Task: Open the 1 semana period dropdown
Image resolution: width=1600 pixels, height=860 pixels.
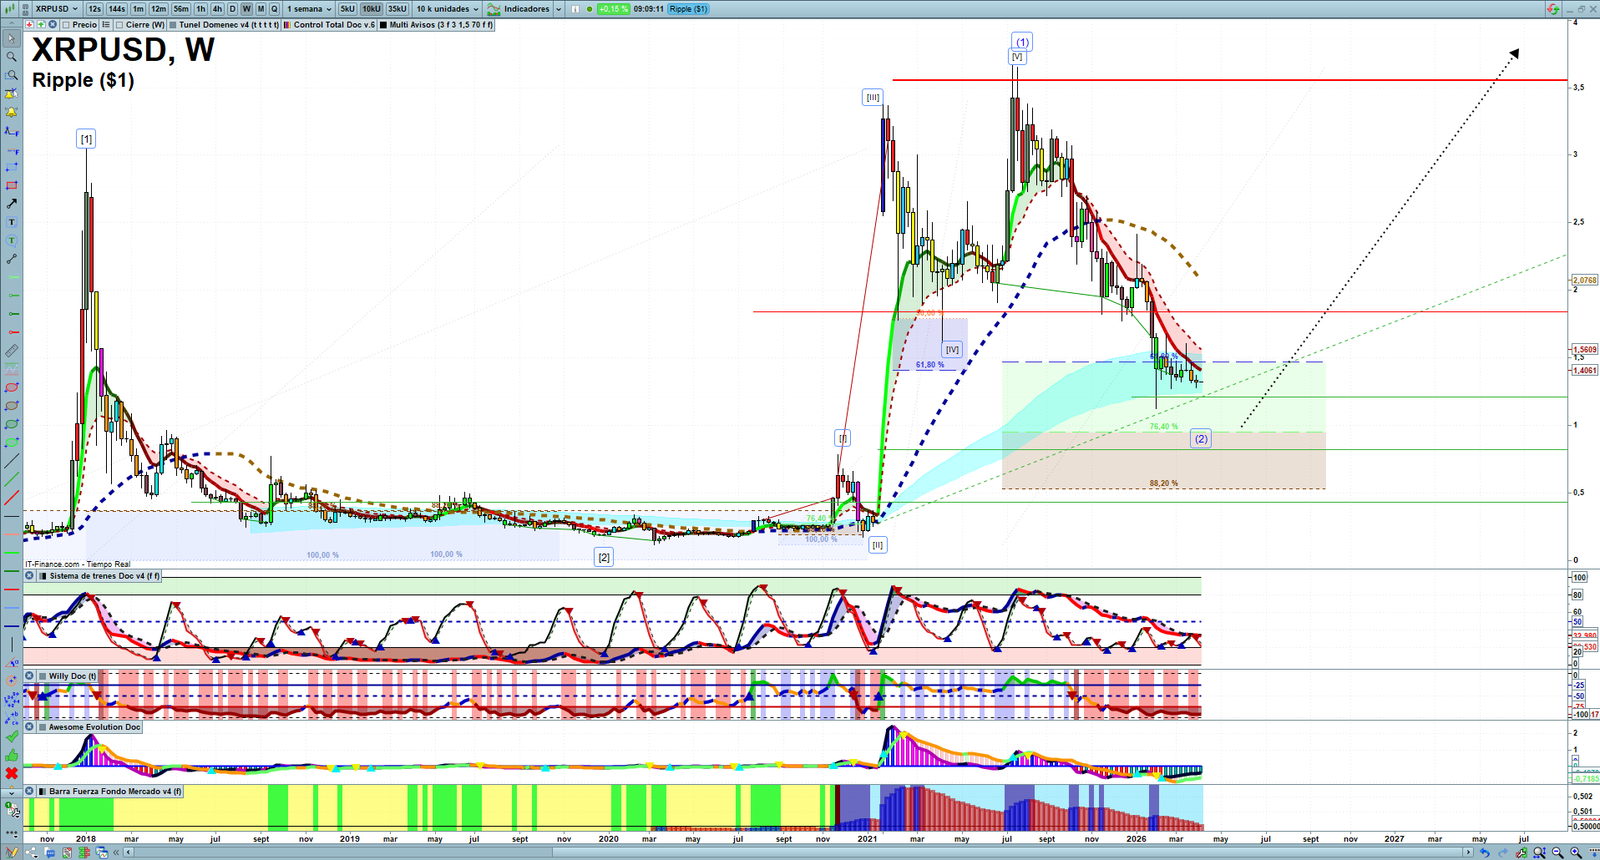Action: point(309,9)
